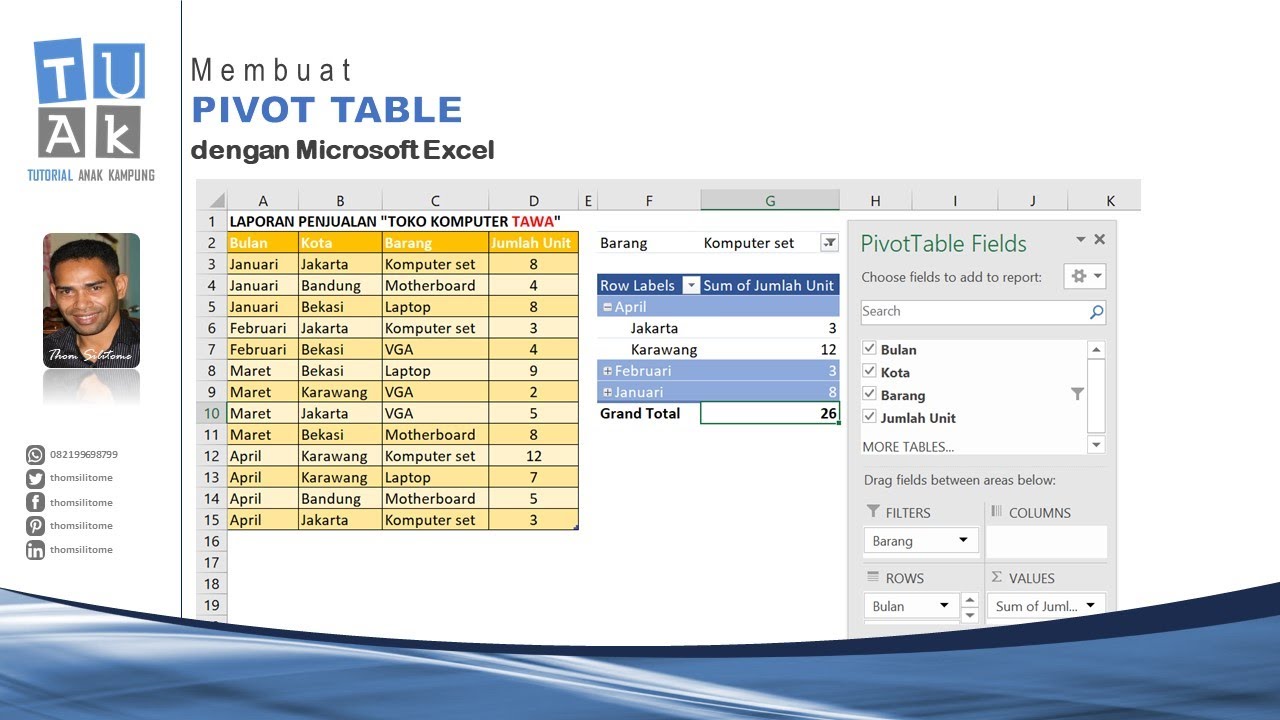Open the Barang filter dropdown in cell G2

point(829,243)
